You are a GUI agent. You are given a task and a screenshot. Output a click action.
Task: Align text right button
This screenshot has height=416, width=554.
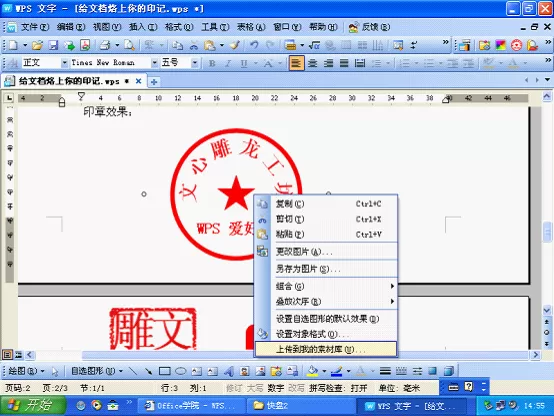point(328,64)
